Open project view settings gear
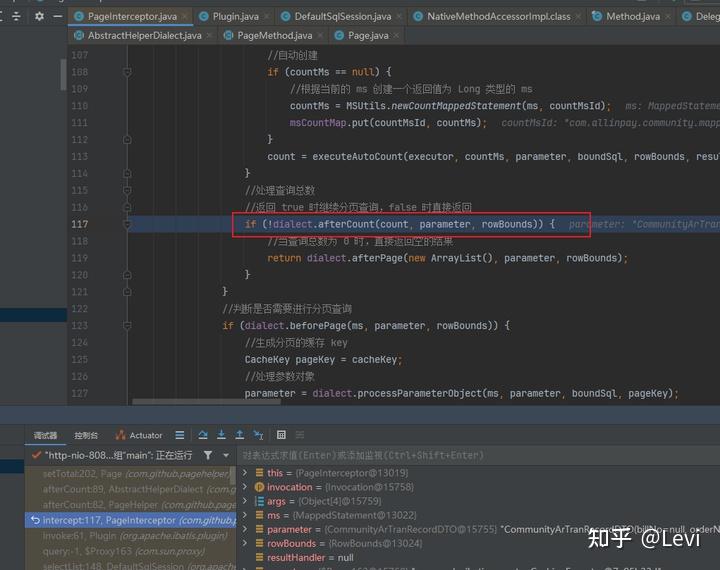 point(39,17)
